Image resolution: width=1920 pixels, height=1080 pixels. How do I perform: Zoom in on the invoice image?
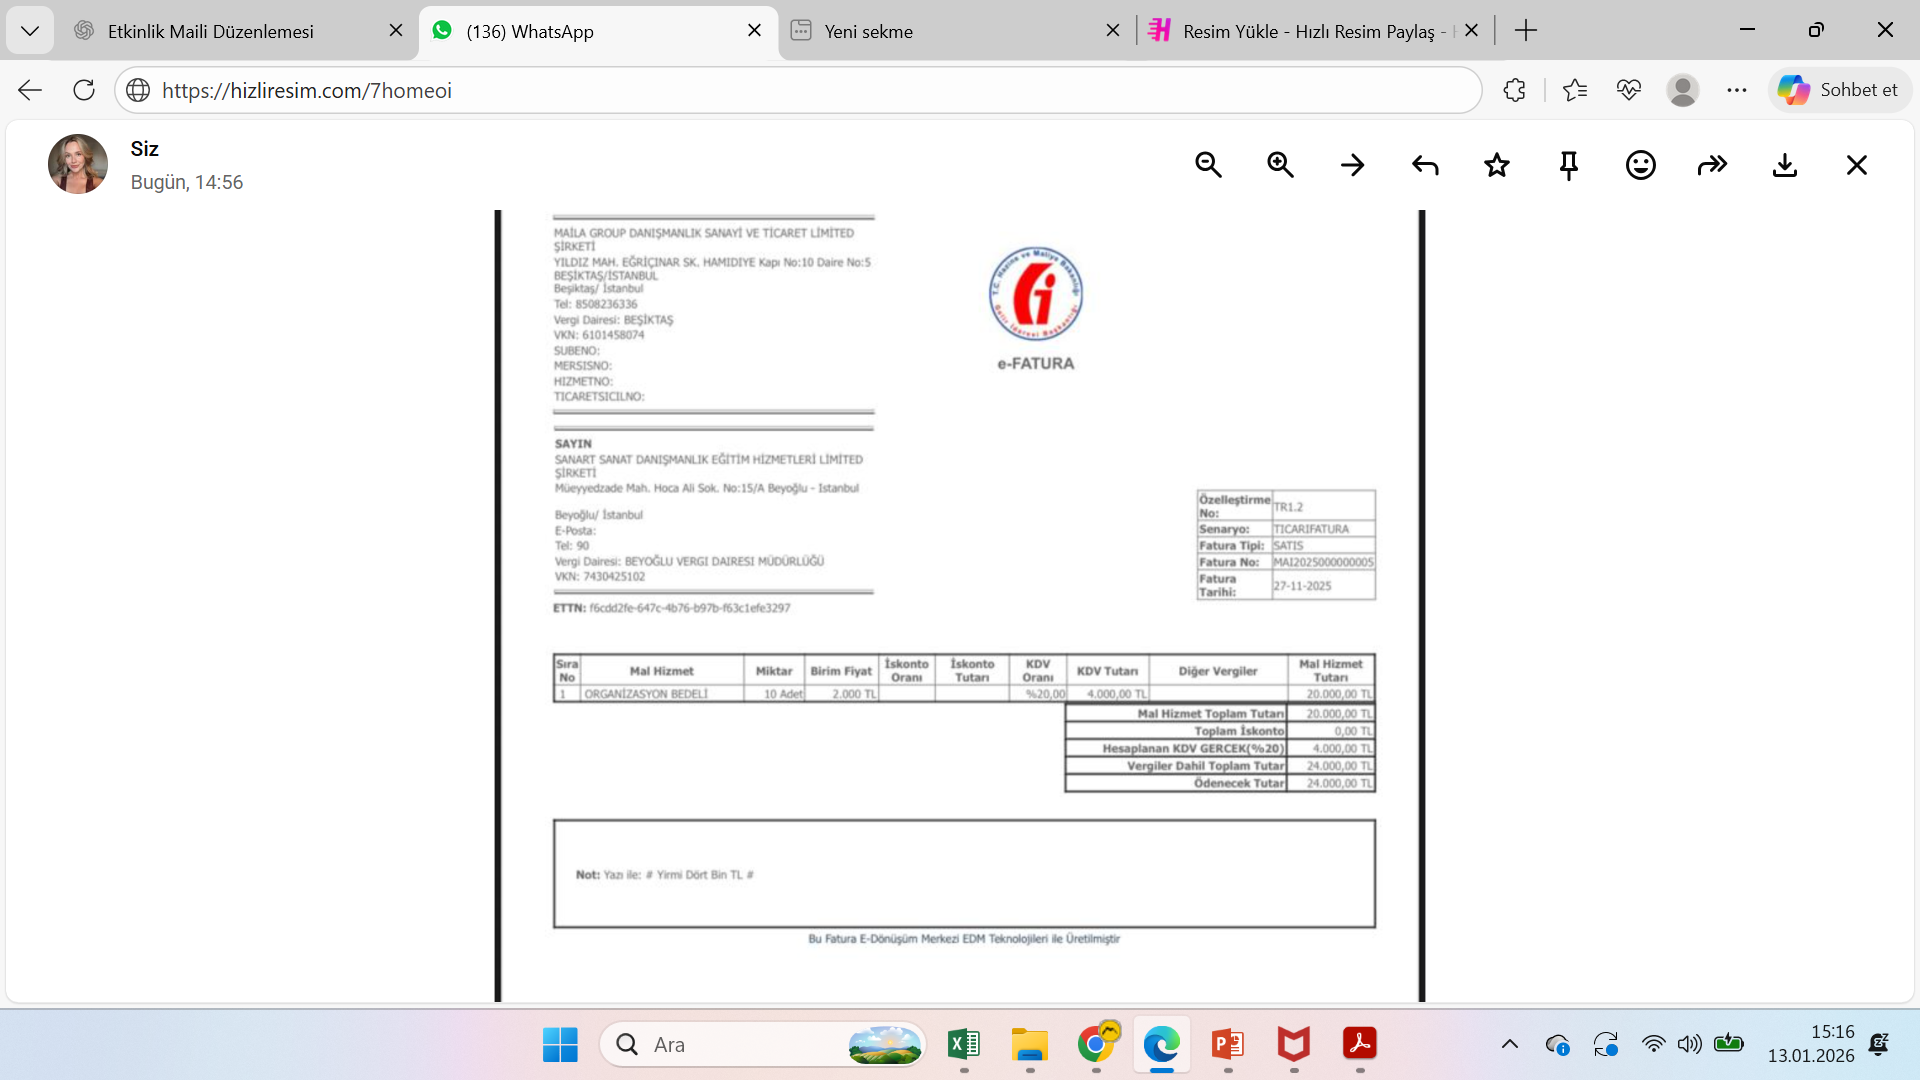click(1280, 165)
